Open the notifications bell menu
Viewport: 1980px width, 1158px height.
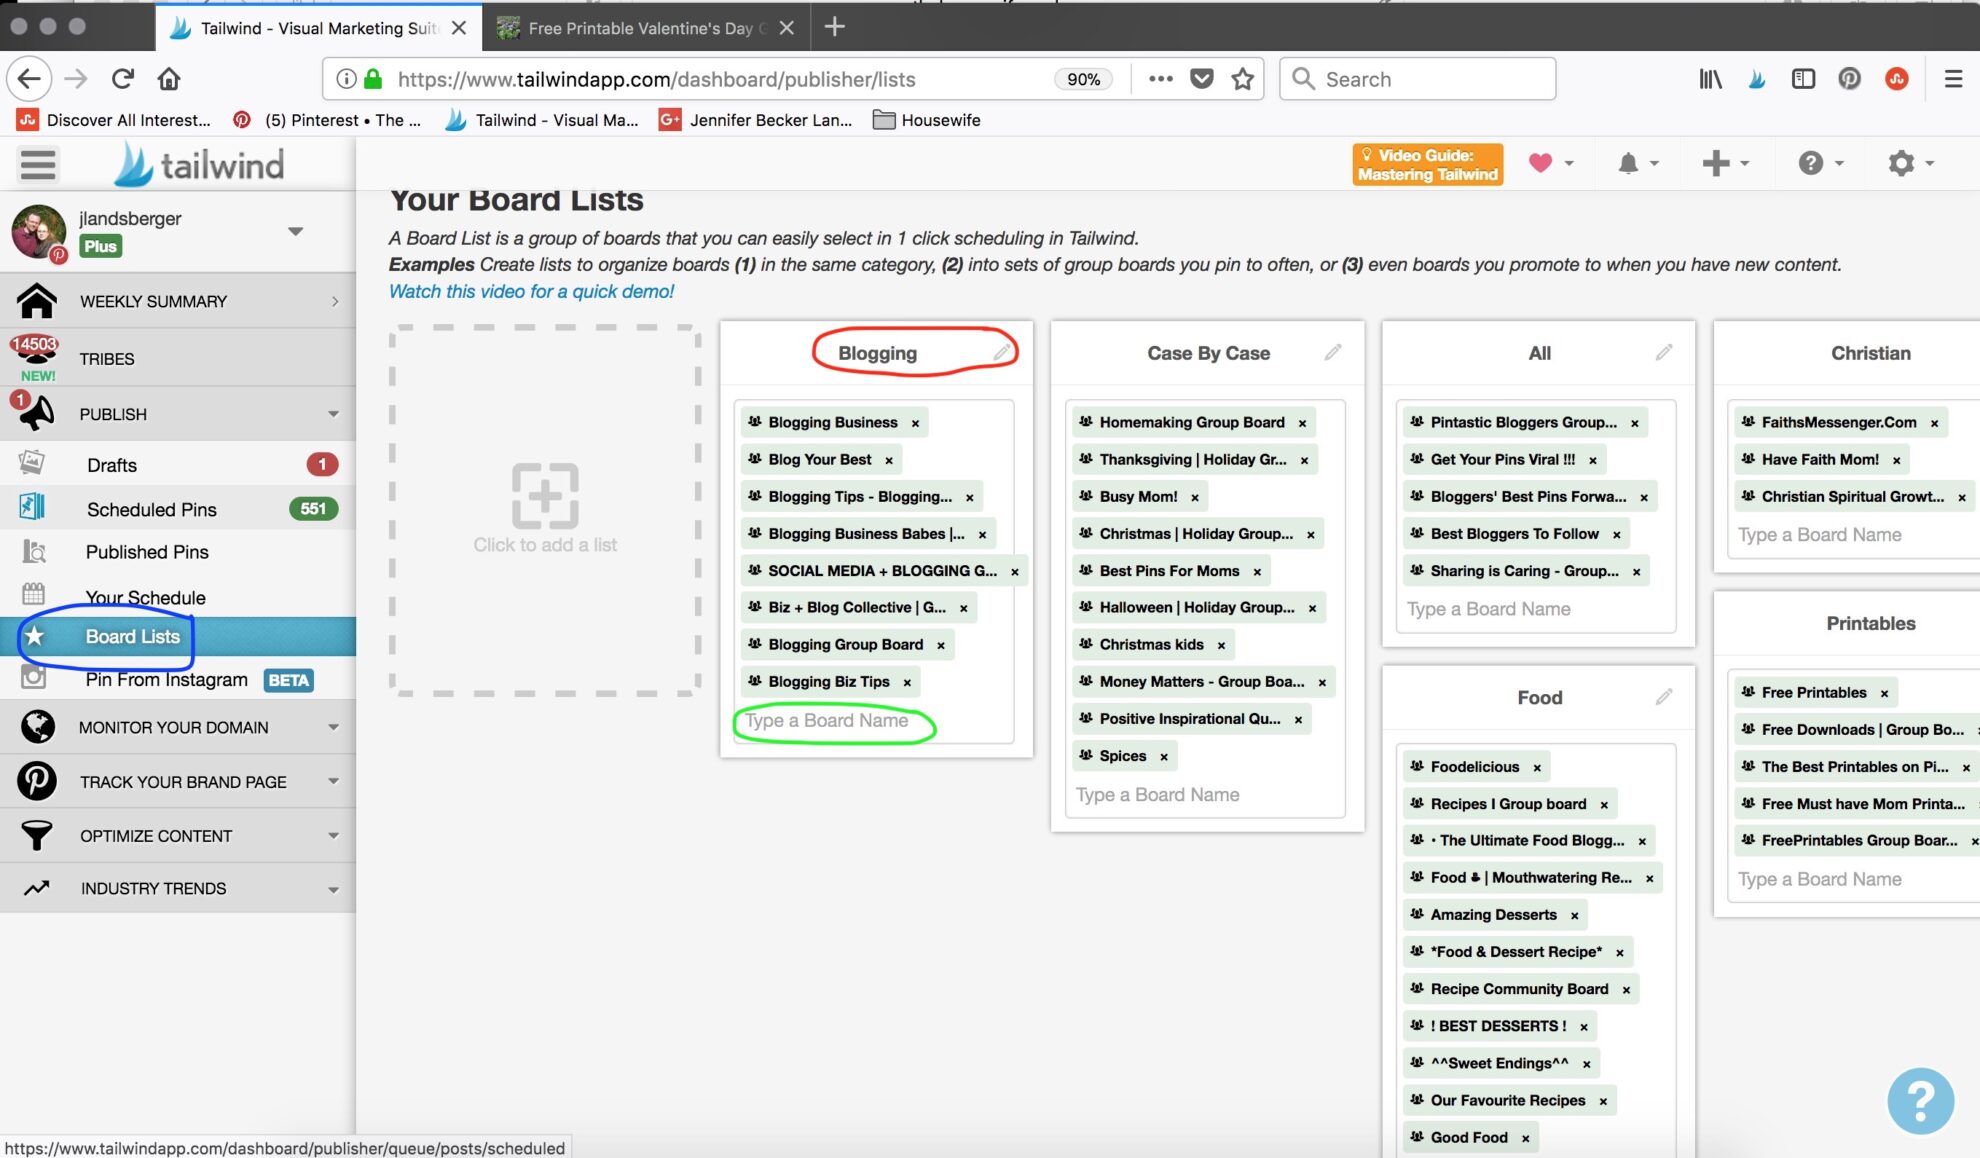(x=1638, y=163)
